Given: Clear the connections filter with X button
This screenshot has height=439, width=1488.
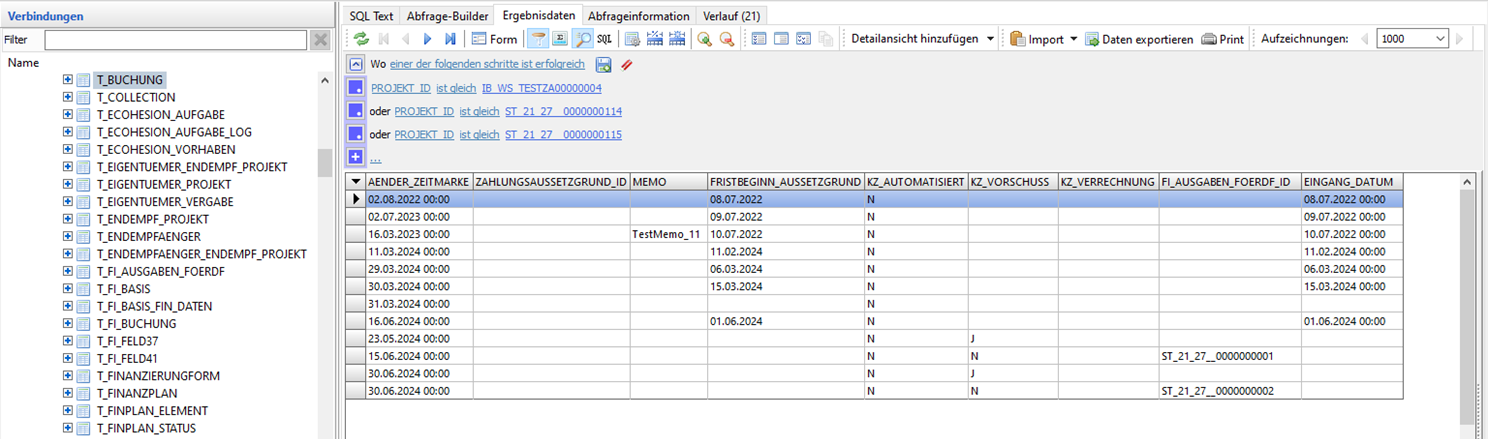Looking at the screenshot, I should (x=320, y=40).
